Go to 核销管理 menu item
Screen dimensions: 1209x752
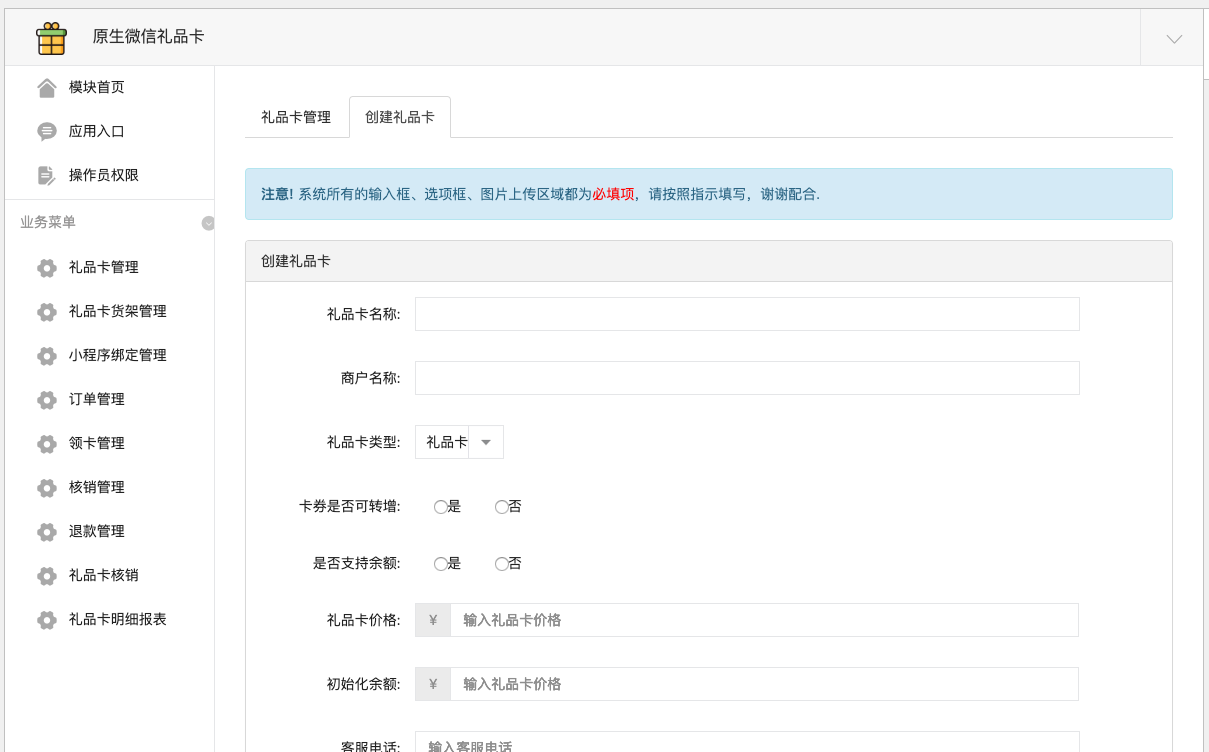[97, 488]
